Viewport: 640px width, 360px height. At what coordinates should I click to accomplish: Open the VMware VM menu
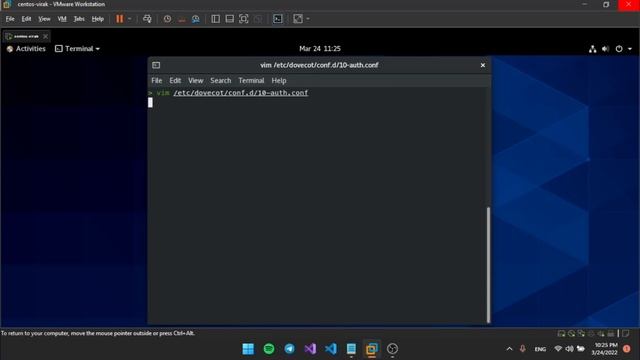click(62, 19)
